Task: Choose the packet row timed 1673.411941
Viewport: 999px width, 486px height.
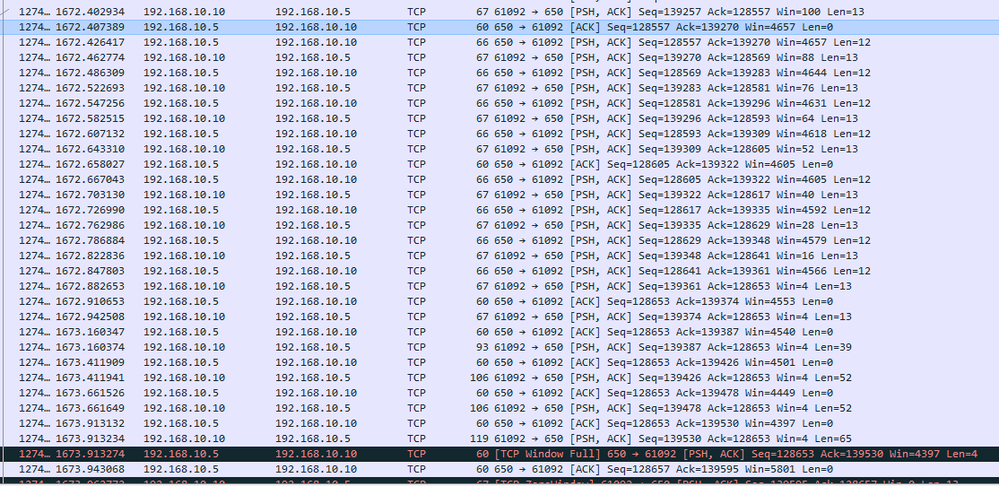Action: [x=500, y=378]
